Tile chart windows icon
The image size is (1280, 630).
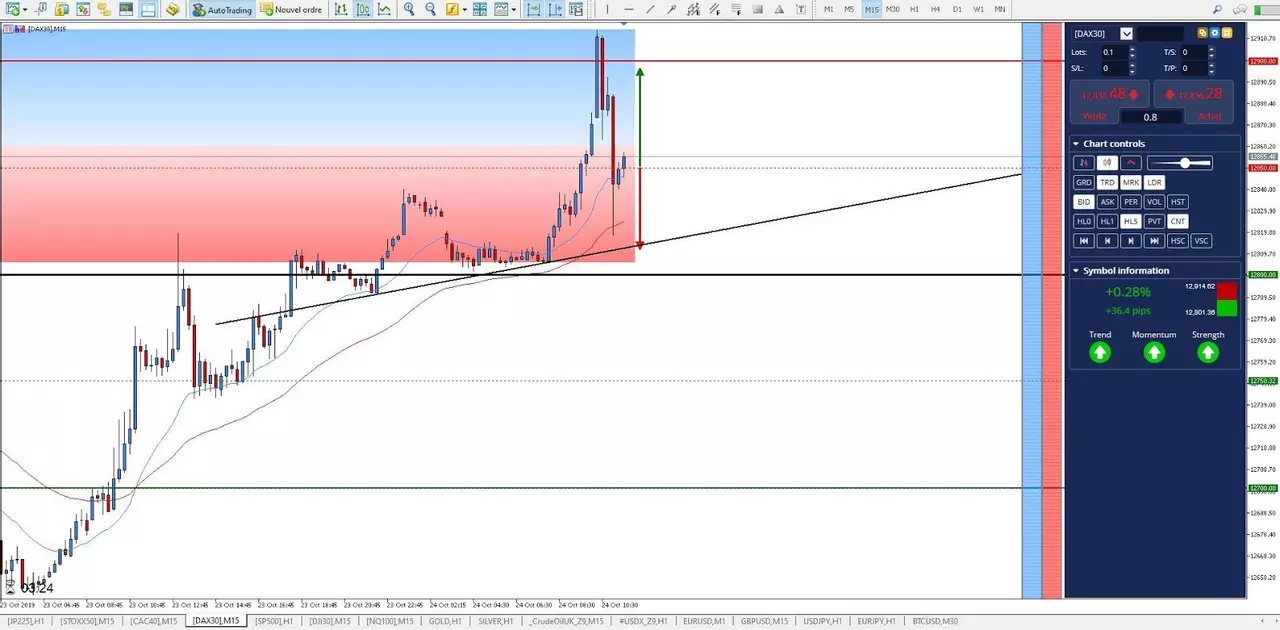point(480,9)
